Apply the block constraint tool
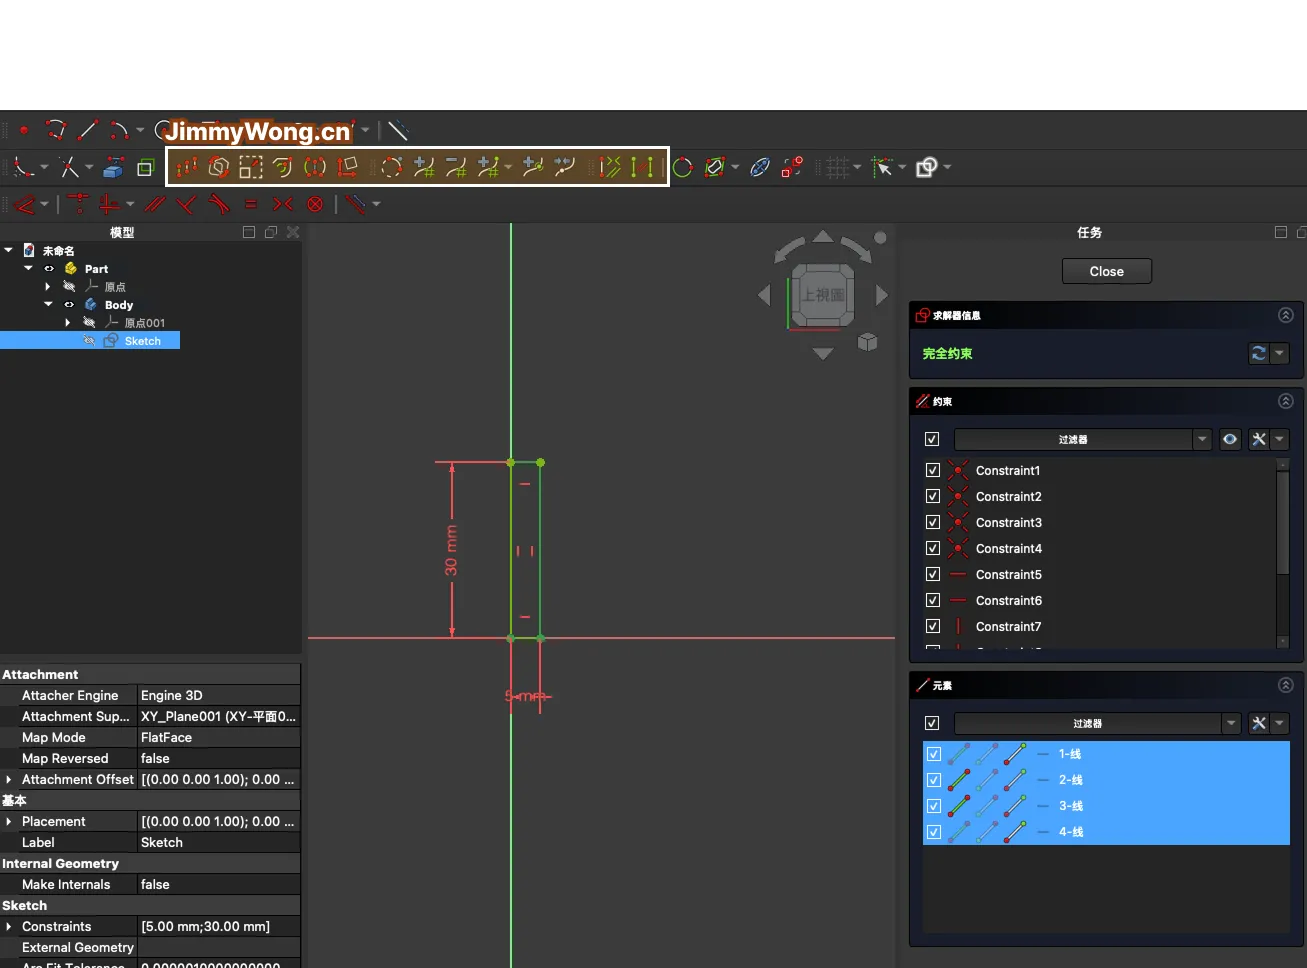1307x968 pixels. click(x=315, y=204)
